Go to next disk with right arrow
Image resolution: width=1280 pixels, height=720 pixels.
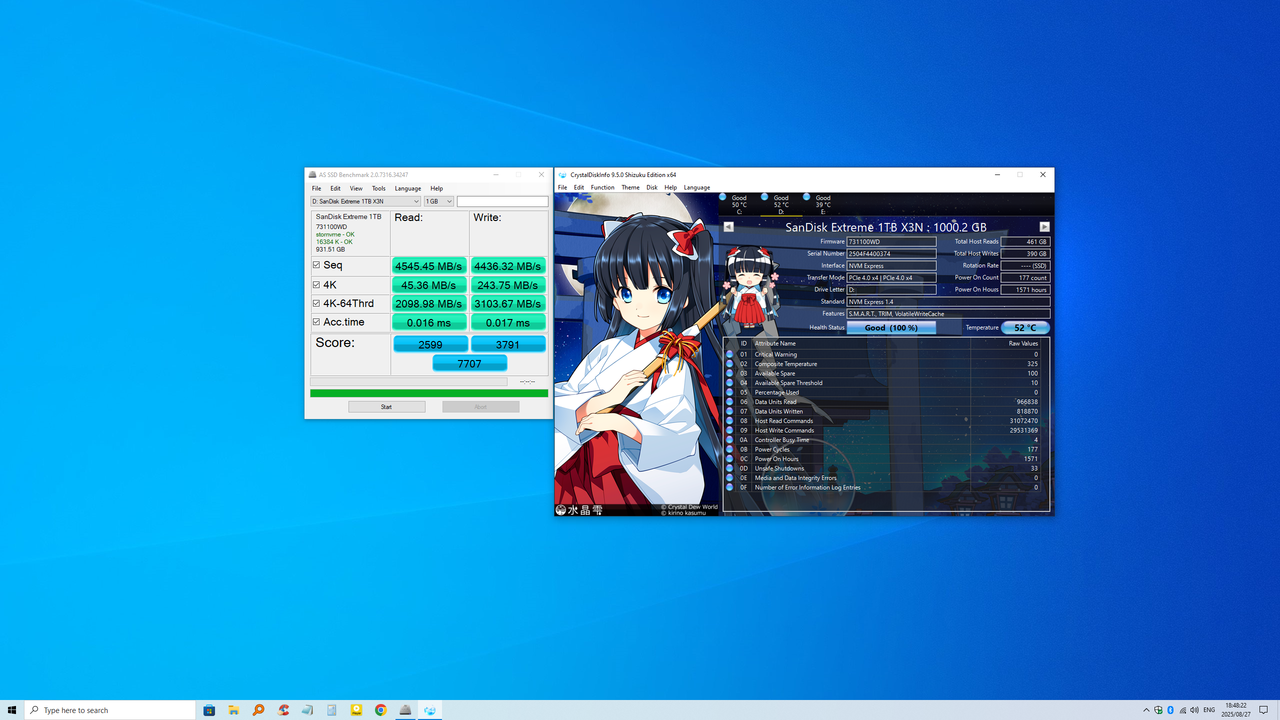1044,227
